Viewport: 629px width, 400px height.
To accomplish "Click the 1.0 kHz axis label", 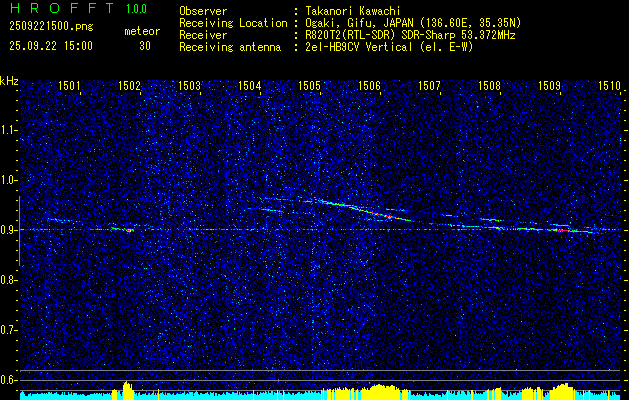I will 8,180.
